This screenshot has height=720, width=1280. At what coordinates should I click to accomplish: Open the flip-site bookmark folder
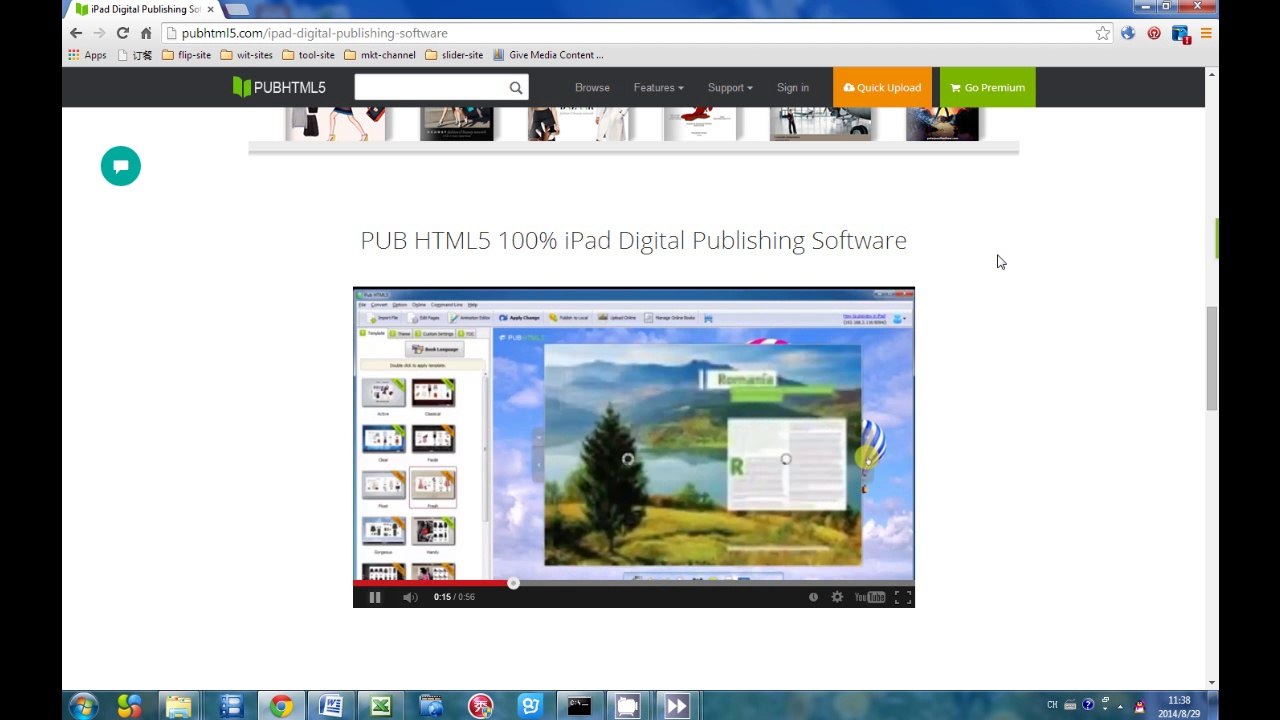(x=186, y=55)
